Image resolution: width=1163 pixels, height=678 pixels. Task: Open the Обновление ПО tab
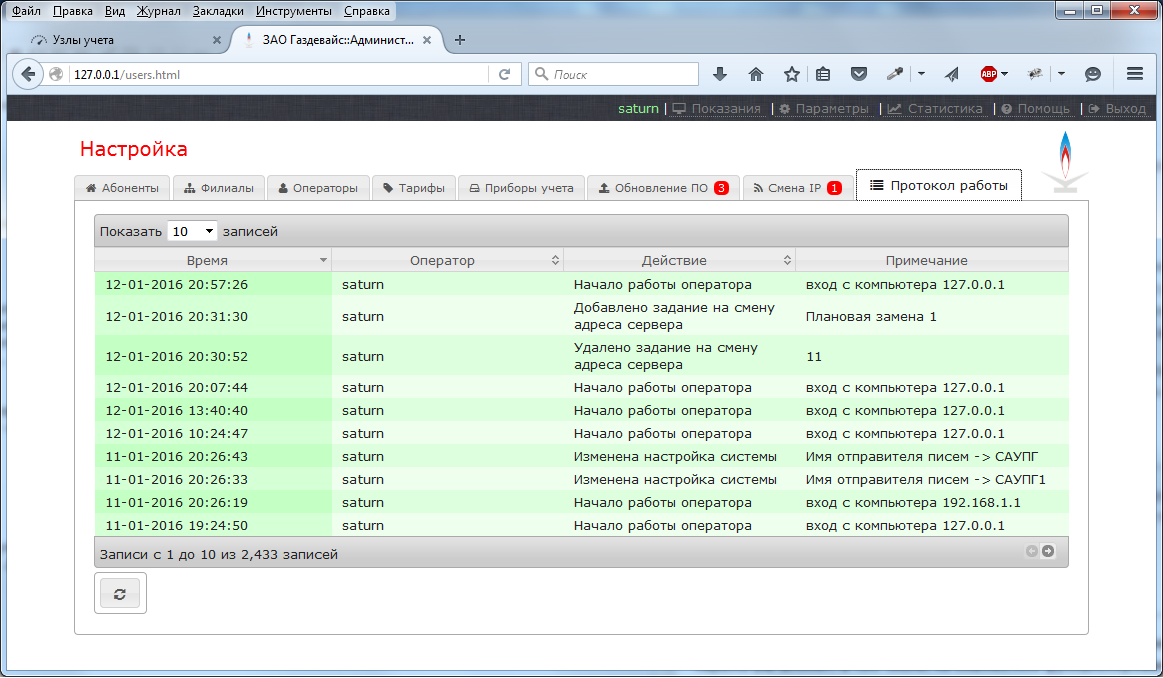tap(662, 188)
